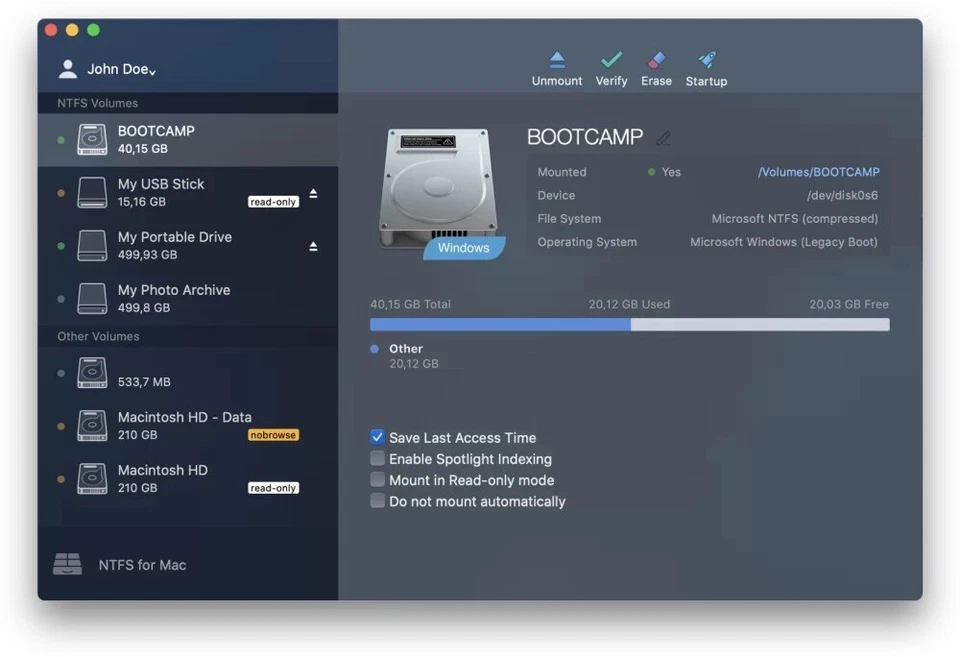Select the My Photo Archive volume
This screenshot has width=960, height=657.
click(x=175, y=298)
